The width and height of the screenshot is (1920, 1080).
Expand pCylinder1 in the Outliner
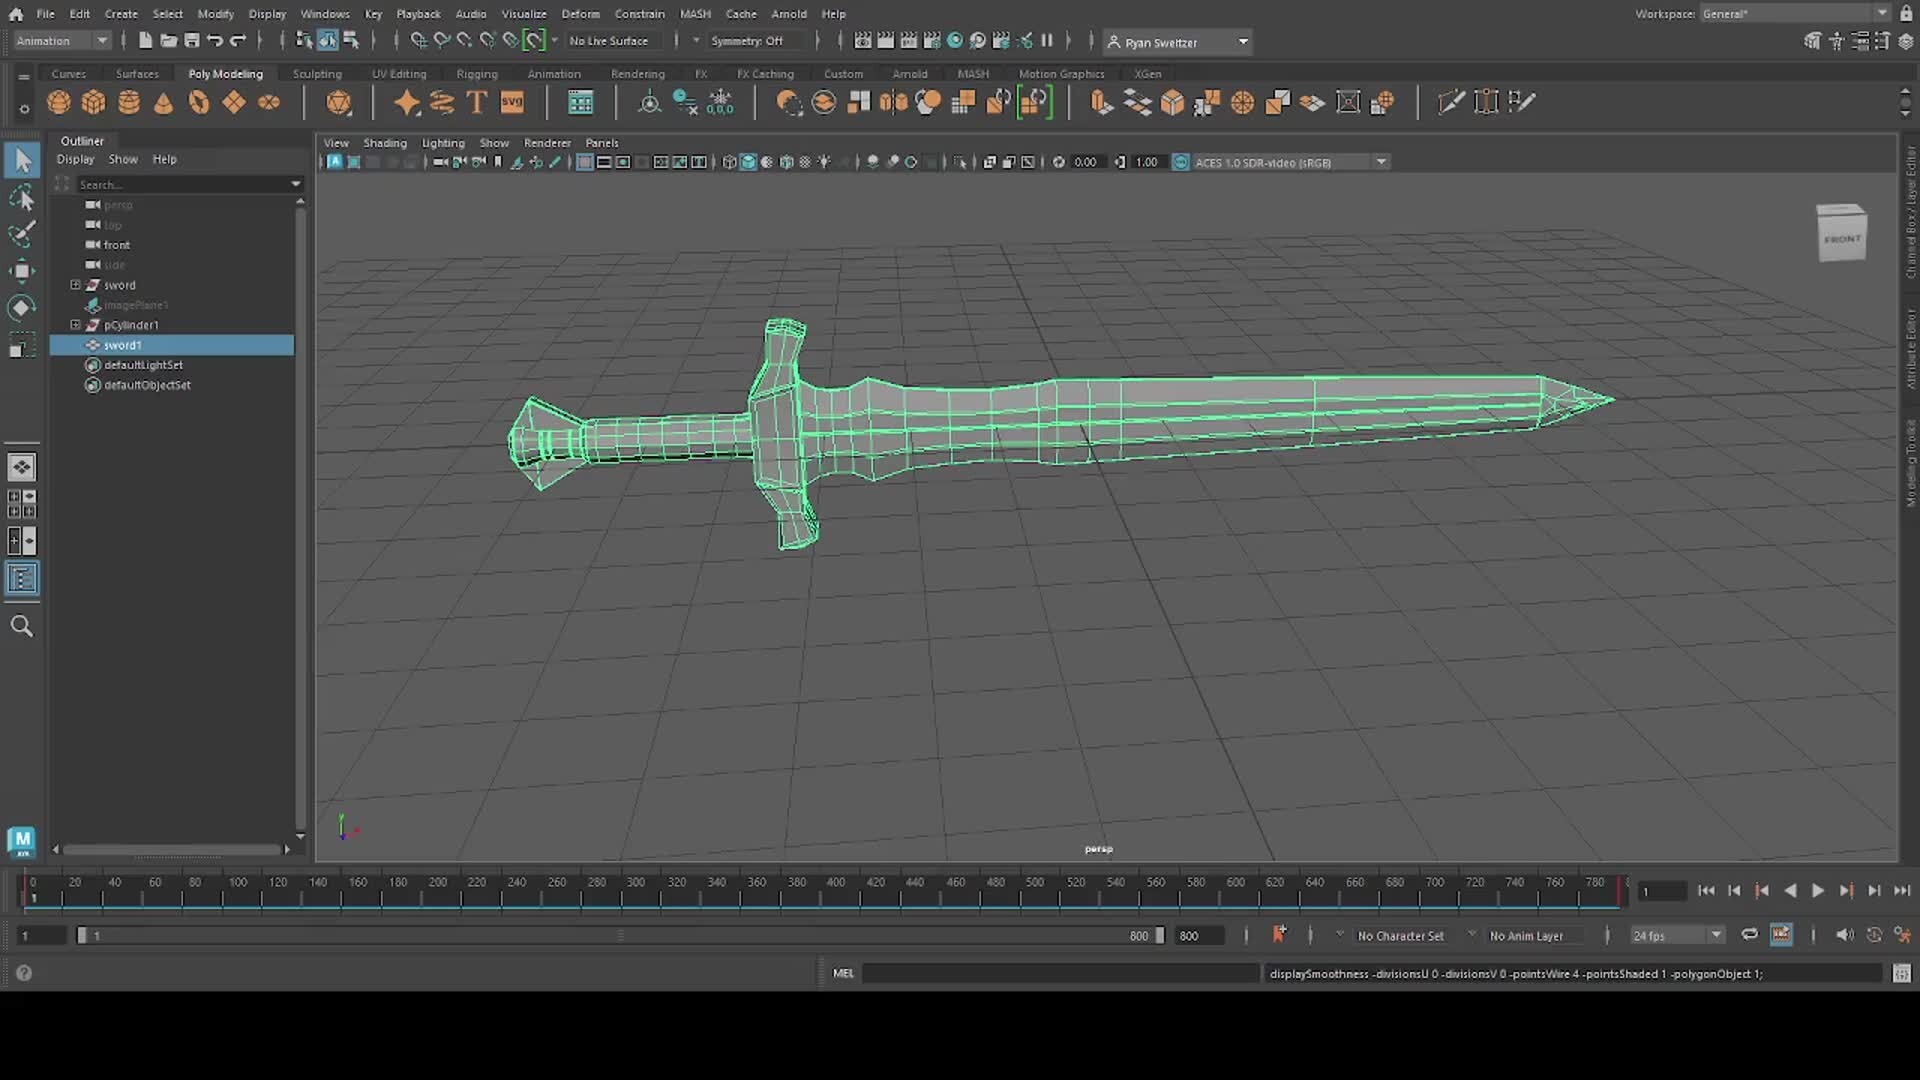pos(75,325)
